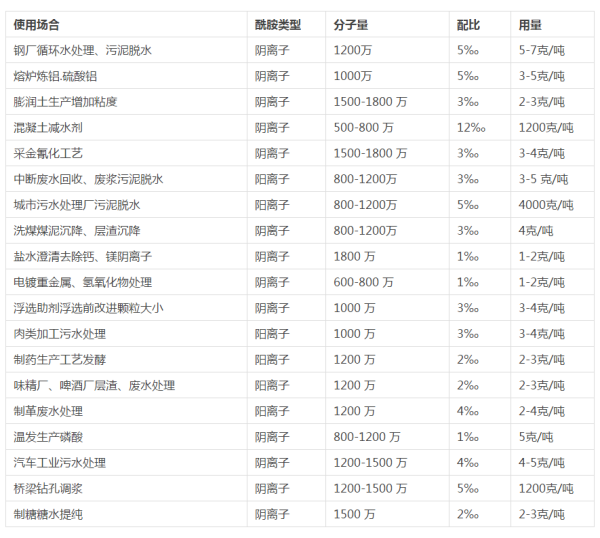600x538 pixels.
Task: Select the 配比 column header
Action: click(x=468, y=24)
